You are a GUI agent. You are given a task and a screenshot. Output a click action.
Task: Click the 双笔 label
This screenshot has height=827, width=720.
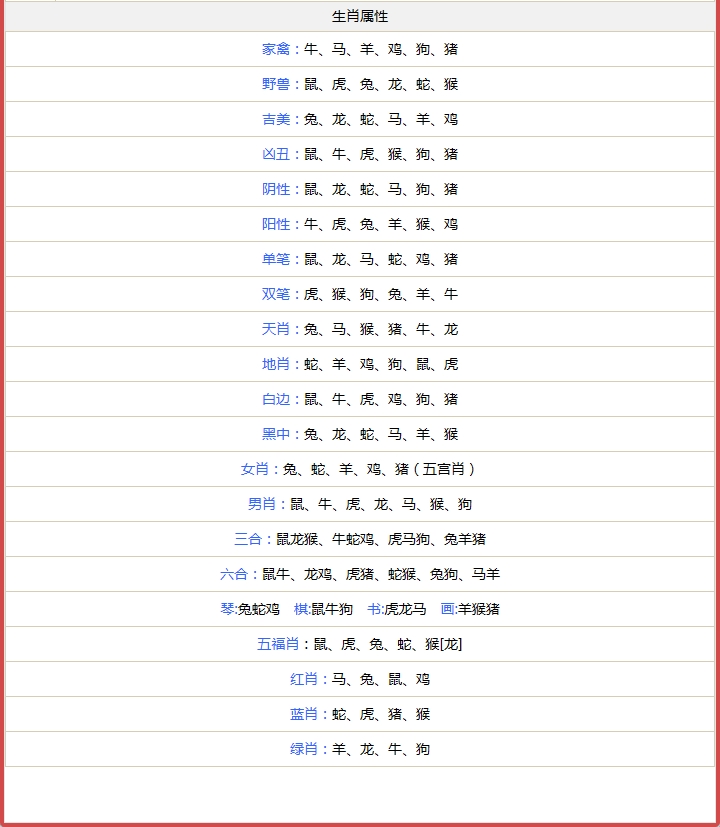(x=276, y=294)
